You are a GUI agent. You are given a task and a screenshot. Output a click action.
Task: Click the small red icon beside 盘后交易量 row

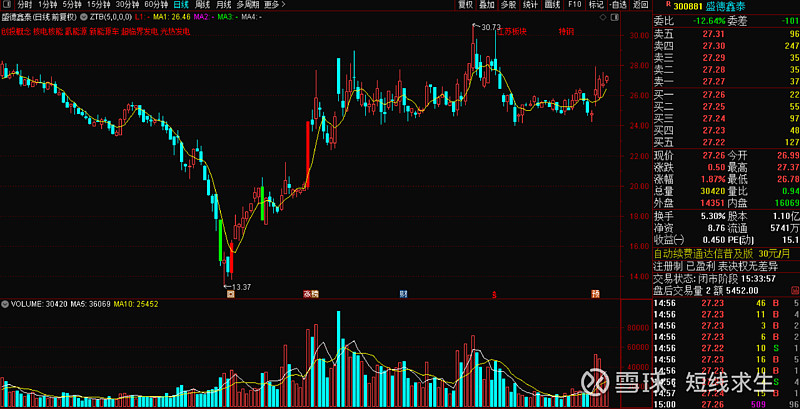point(797,290)
